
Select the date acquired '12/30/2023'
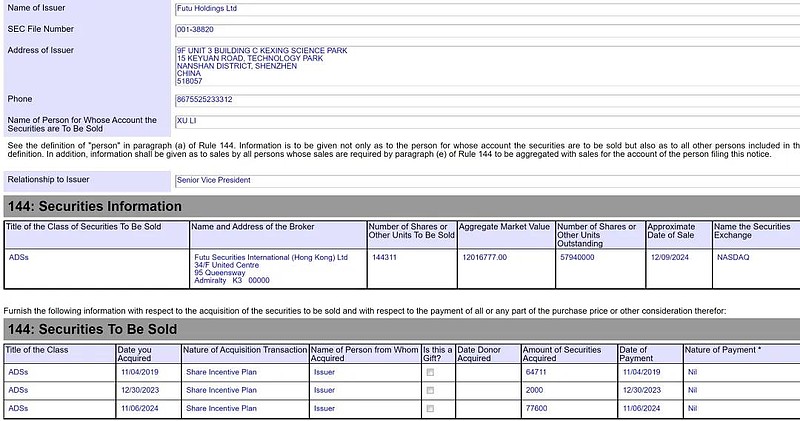pos(140,390)
